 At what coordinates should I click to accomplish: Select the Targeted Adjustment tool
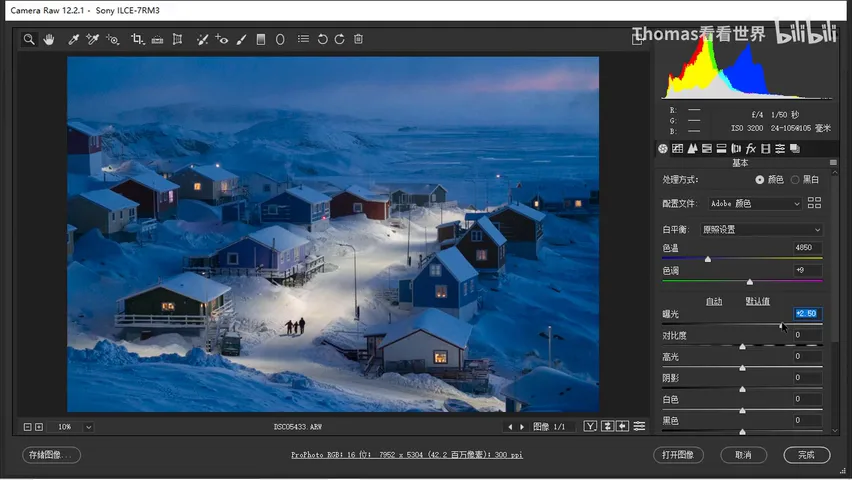(x=112, y=39)
